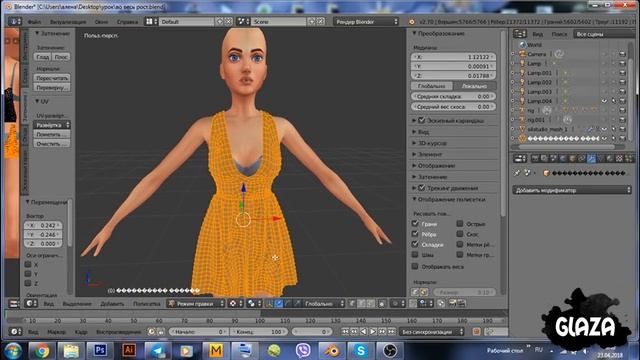This screenshot has height=360, width=640.
Task: Open the timeline editor type icon
Action: pyautogui.click(x=16, y=331)
